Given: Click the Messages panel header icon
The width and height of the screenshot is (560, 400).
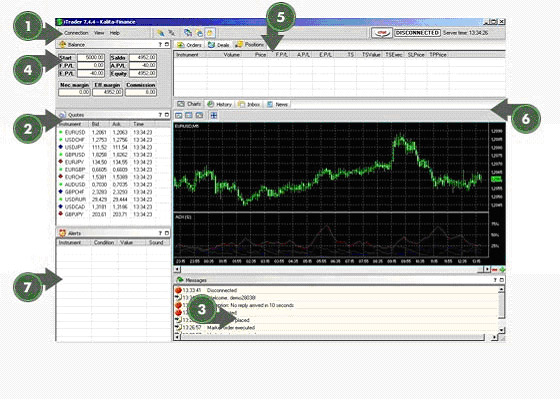Looking at the screenshot, I should pos(180,280).
